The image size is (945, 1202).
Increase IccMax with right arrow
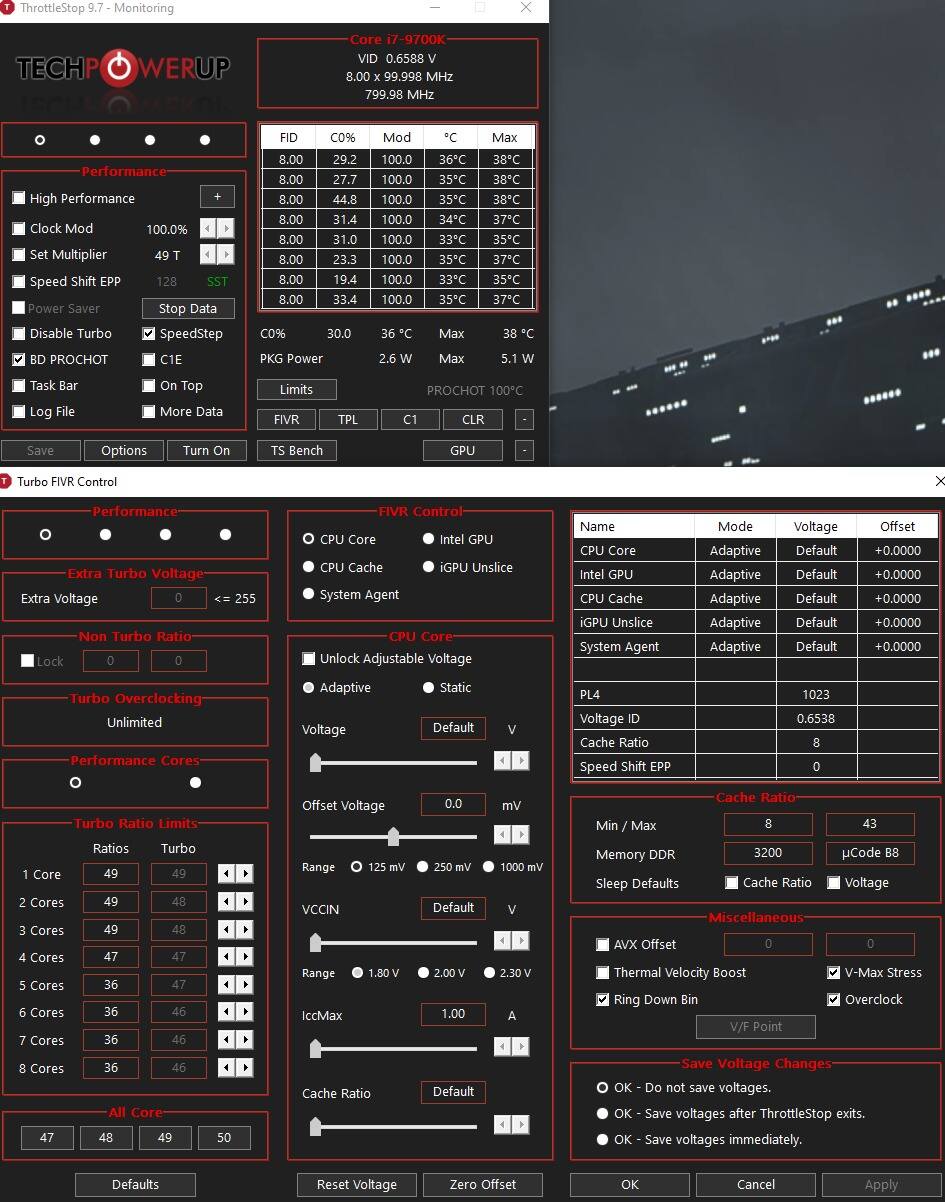coord(520,1046)
